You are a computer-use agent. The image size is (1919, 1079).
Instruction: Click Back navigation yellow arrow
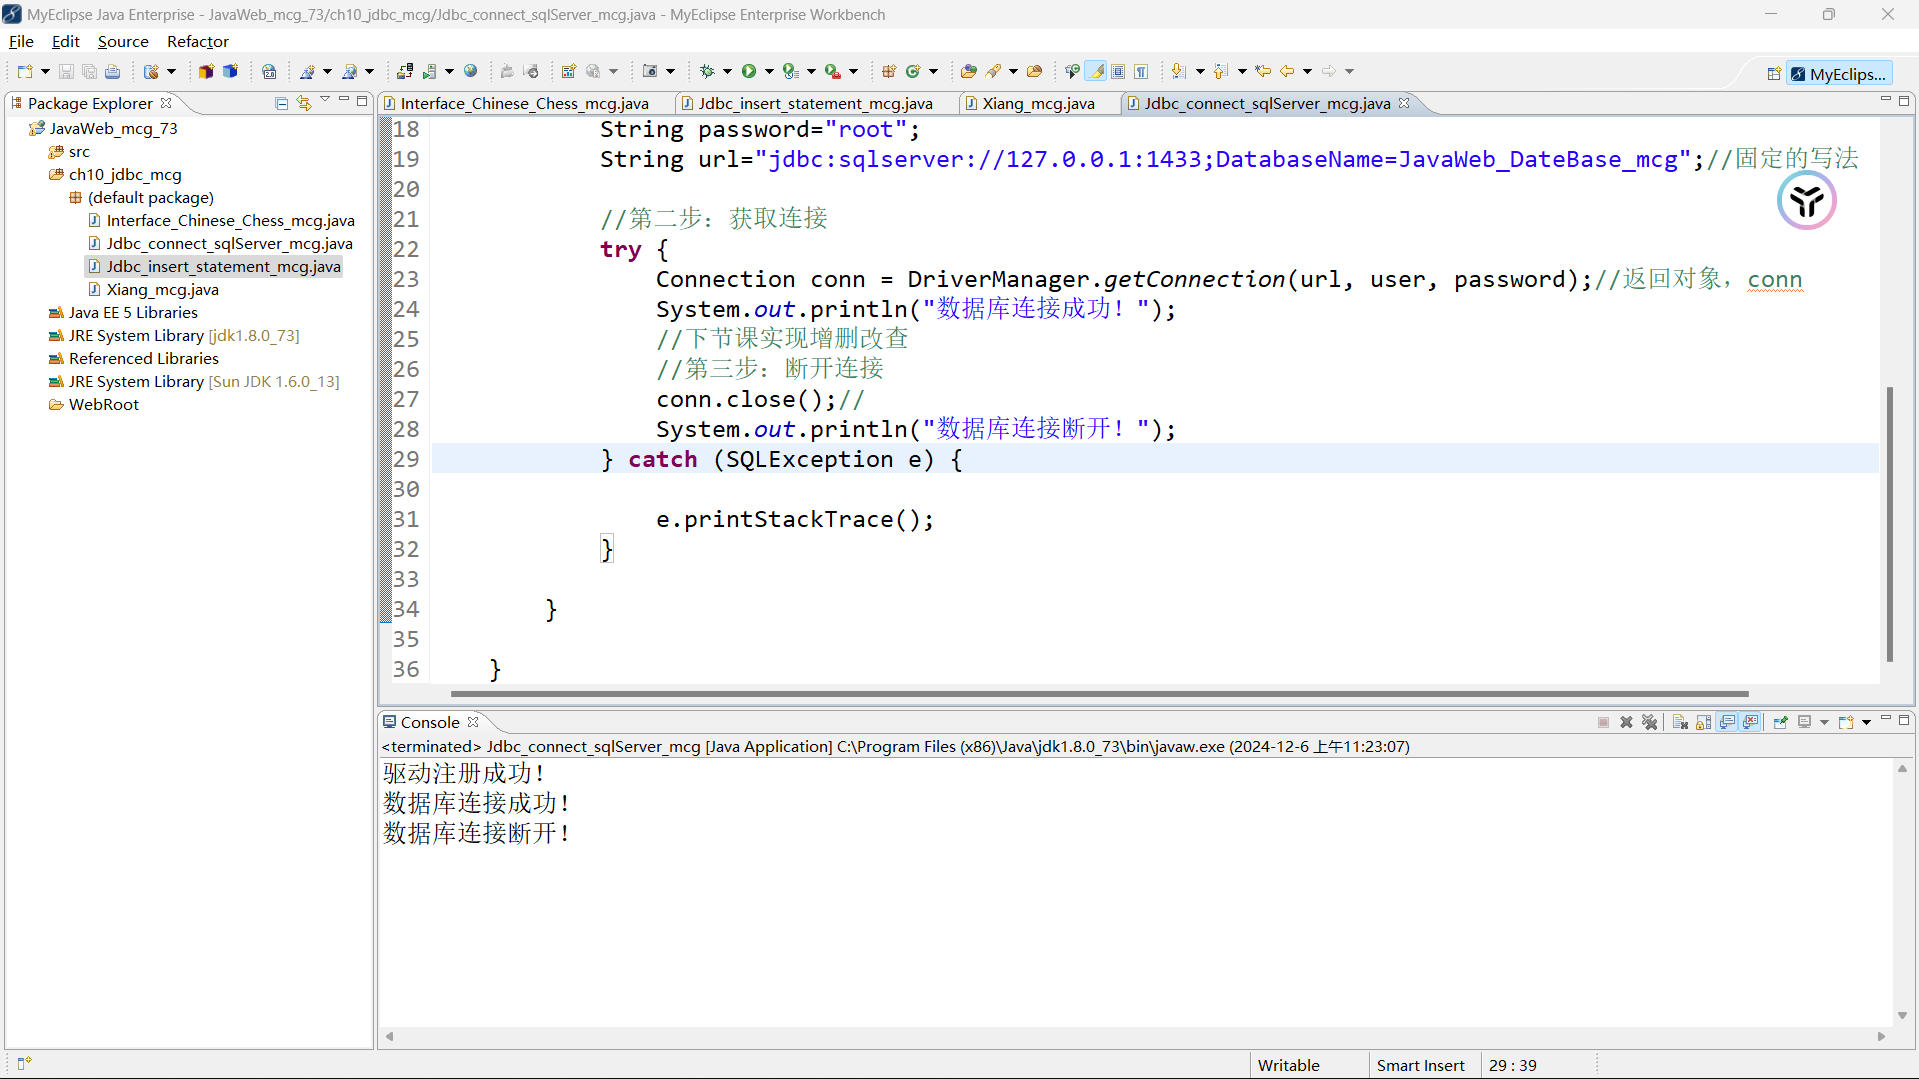click(1287, 71)
